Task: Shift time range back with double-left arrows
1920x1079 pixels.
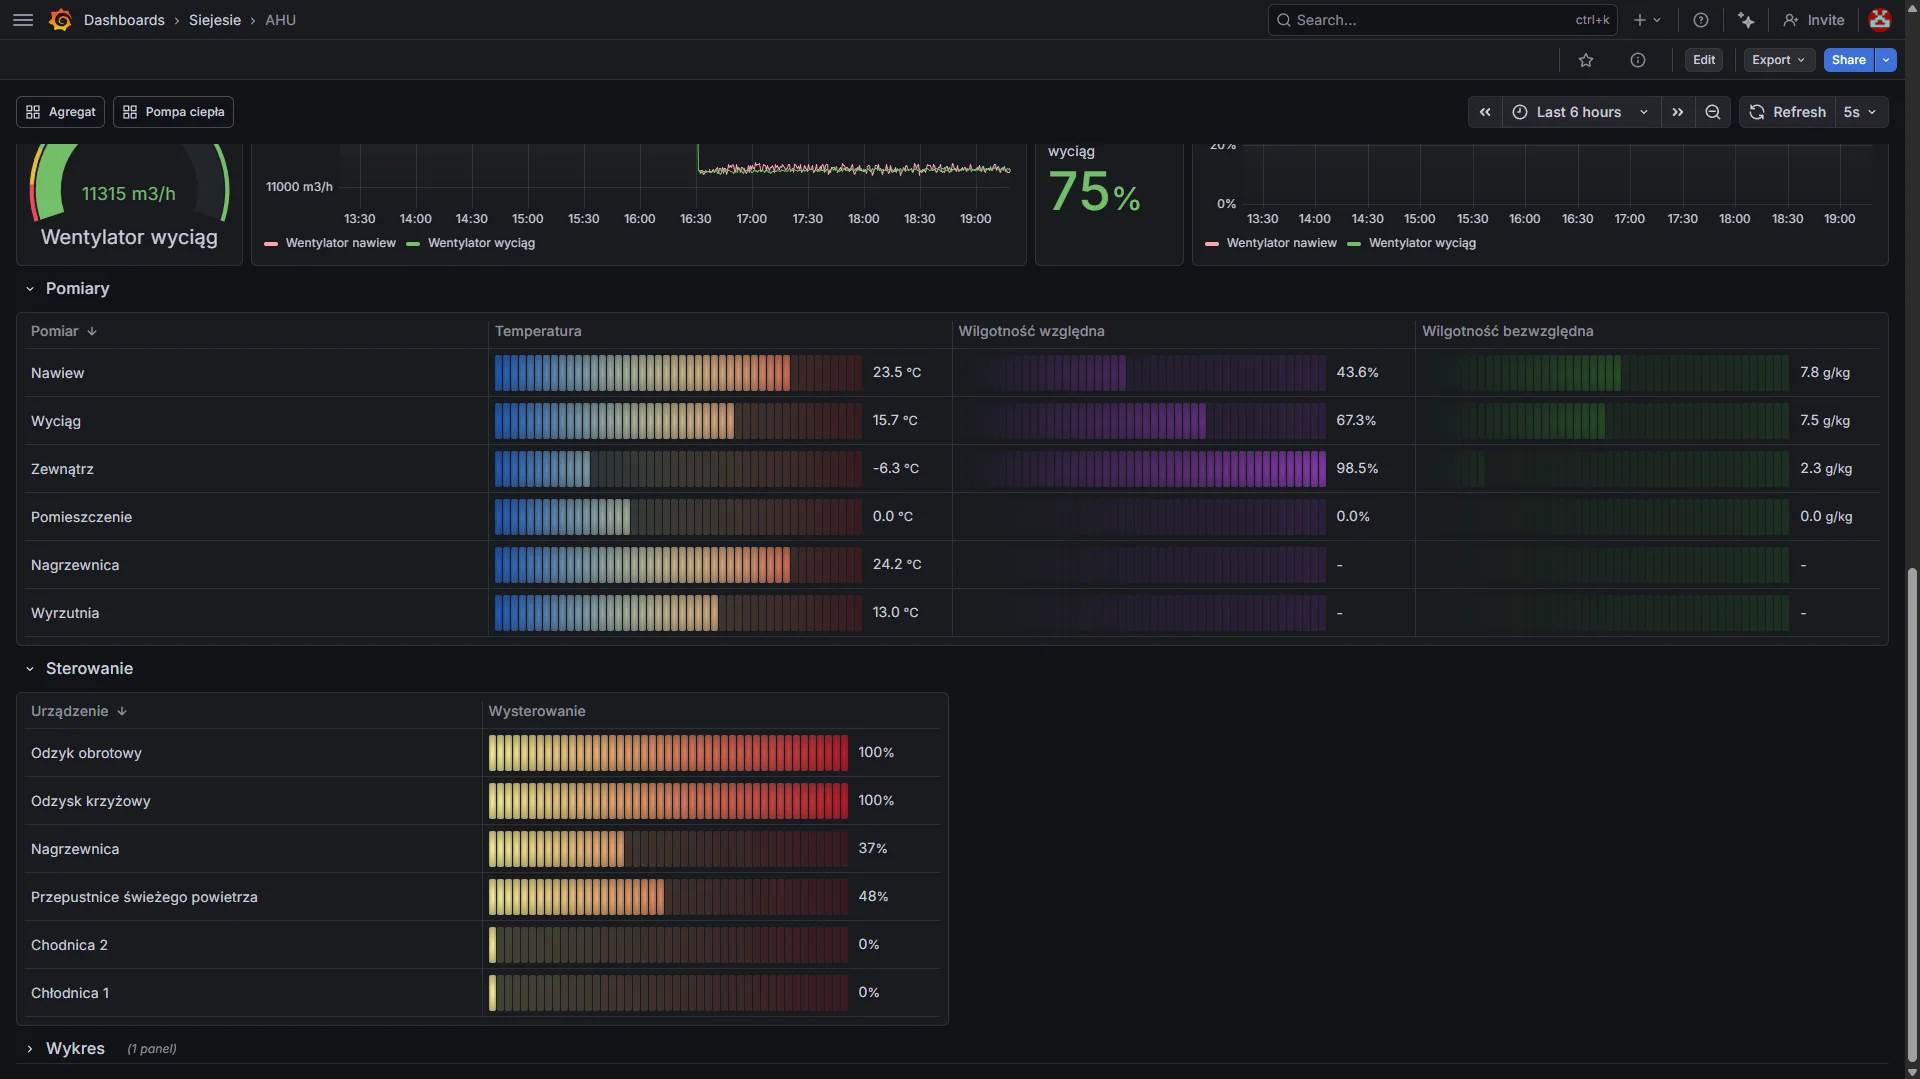Action: pyautogui.click(x=1485, y=112)
